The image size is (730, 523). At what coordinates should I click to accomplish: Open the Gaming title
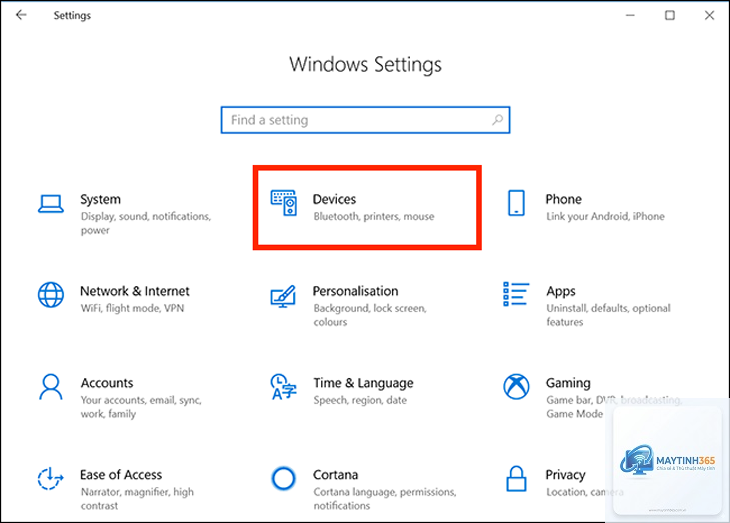[568, 383]
